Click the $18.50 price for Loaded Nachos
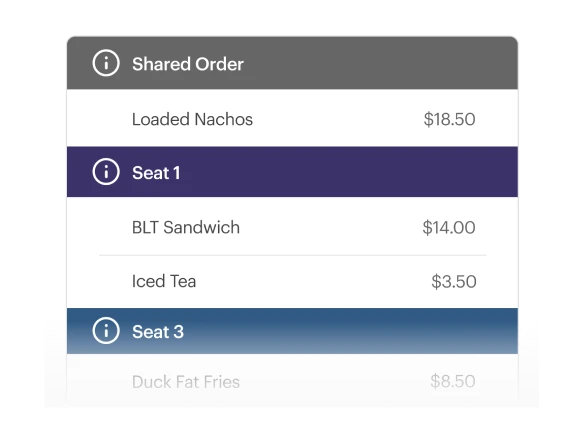 click(x=449, y=119)
